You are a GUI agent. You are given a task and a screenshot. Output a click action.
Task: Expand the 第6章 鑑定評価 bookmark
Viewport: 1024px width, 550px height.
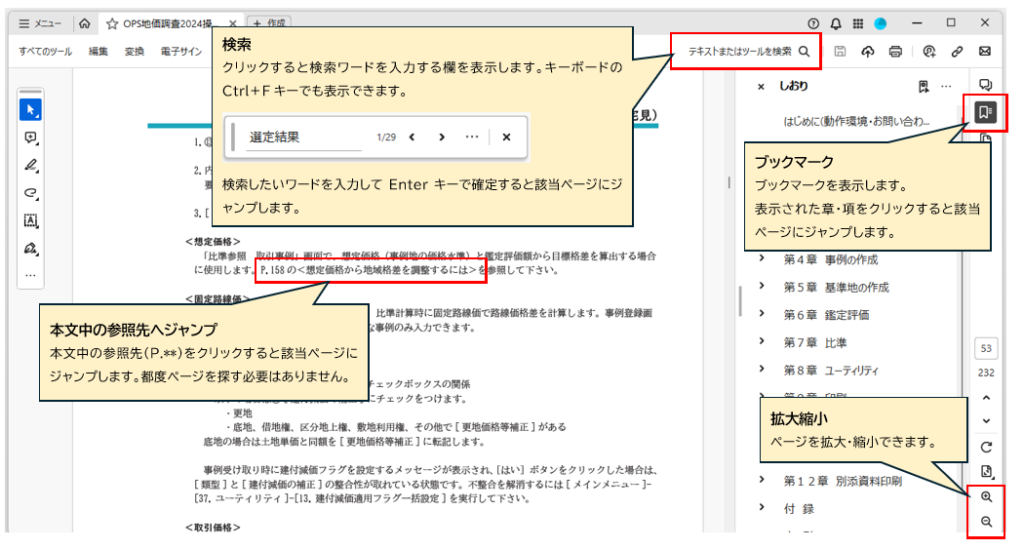pyautogui.click(x=762, y=314)
